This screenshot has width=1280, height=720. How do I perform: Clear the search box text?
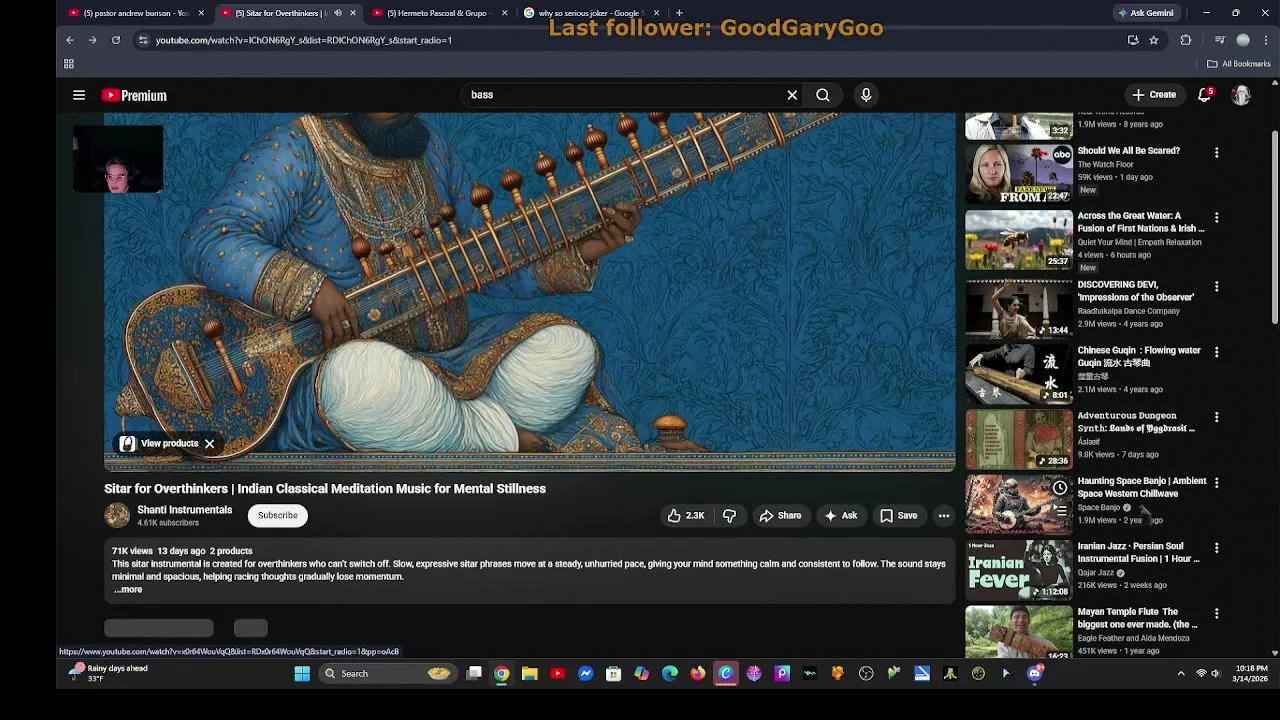(792, 95)
